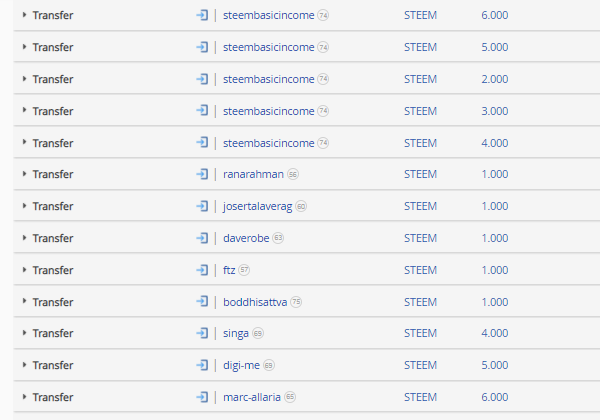Click reputation badge 57 next to ftz
The height and width of the screenshot is (420, 600).
click(x=244, y=270)
